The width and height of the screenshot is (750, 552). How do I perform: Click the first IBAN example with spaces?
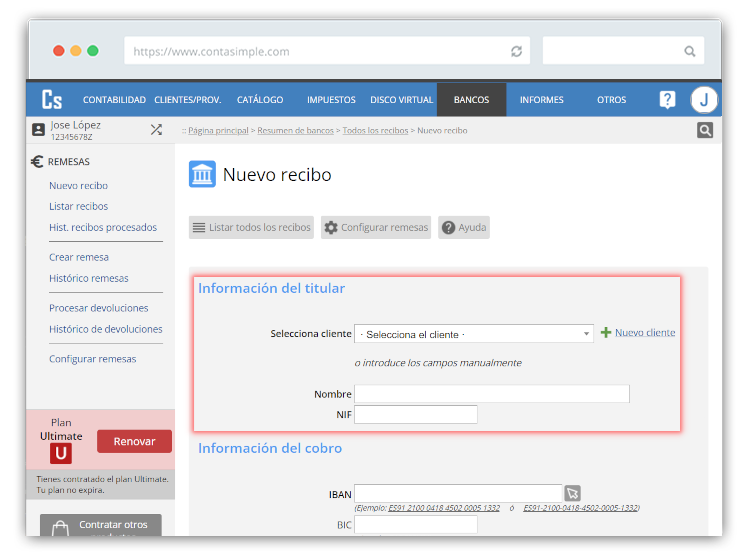coord(444,508)
